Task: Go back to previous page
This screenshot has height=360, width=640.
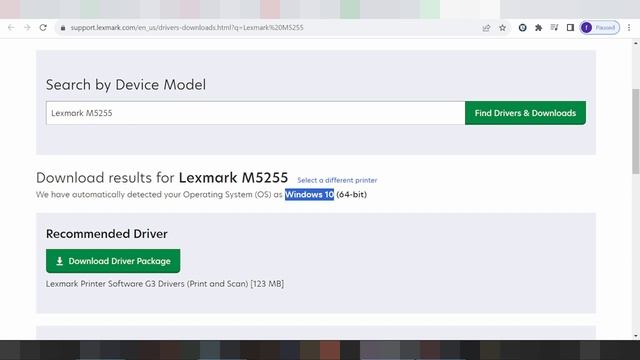Action: pyautogui.click(x=11, y=28)
